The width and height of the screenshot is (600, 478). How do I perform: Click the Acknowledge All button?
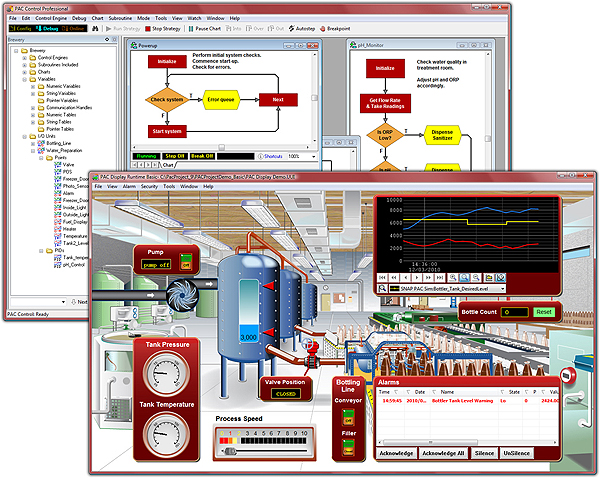coord(443,453)
